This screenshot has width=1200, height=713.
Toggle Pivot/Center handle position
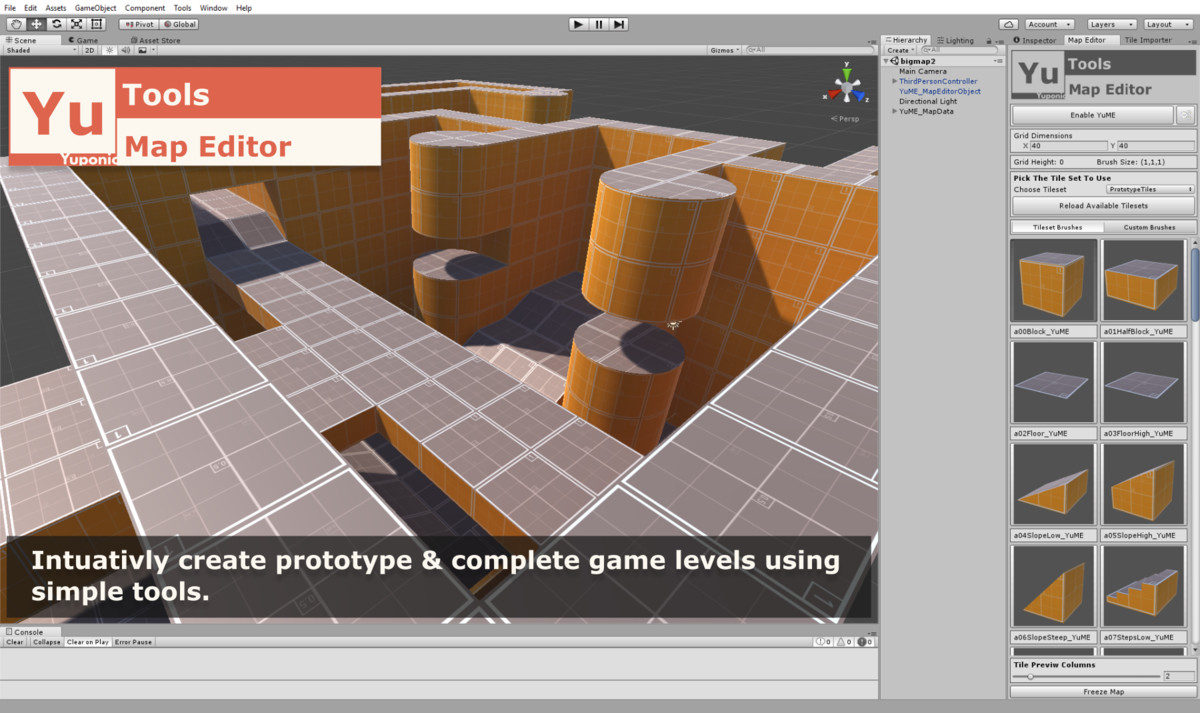139,24
